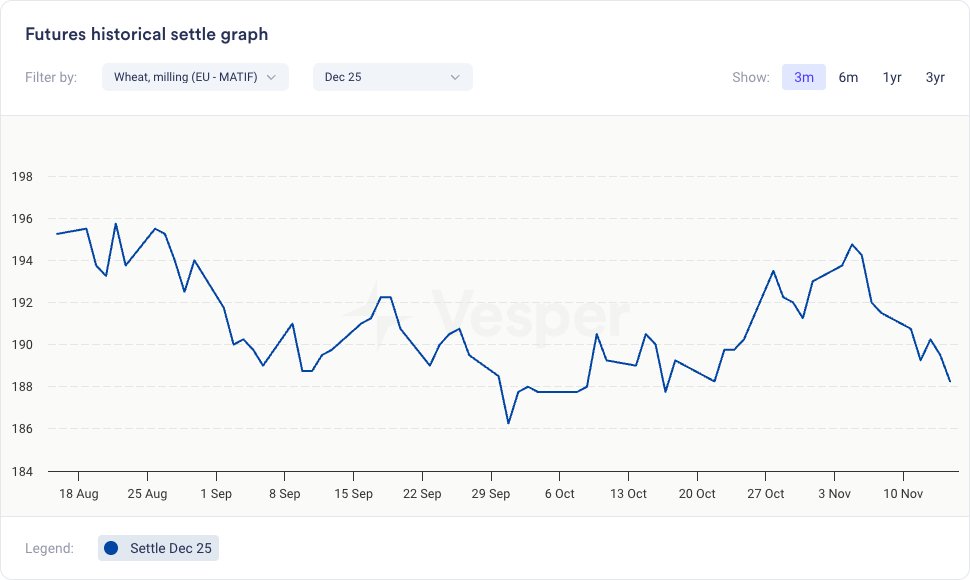This screenshot has width=970, height=580.
Task: Click the 18 Aug x-axis date label
Action: coord(79,494)
